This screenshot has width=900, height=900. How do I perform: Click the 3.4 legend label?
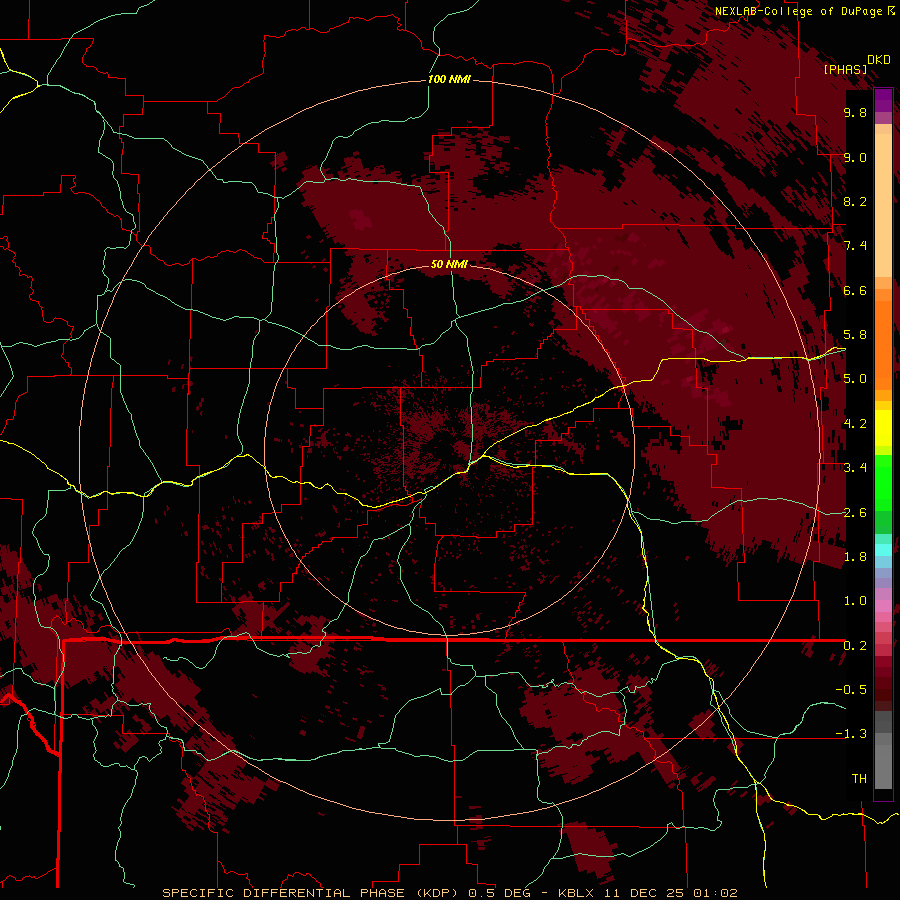(855, 468)
